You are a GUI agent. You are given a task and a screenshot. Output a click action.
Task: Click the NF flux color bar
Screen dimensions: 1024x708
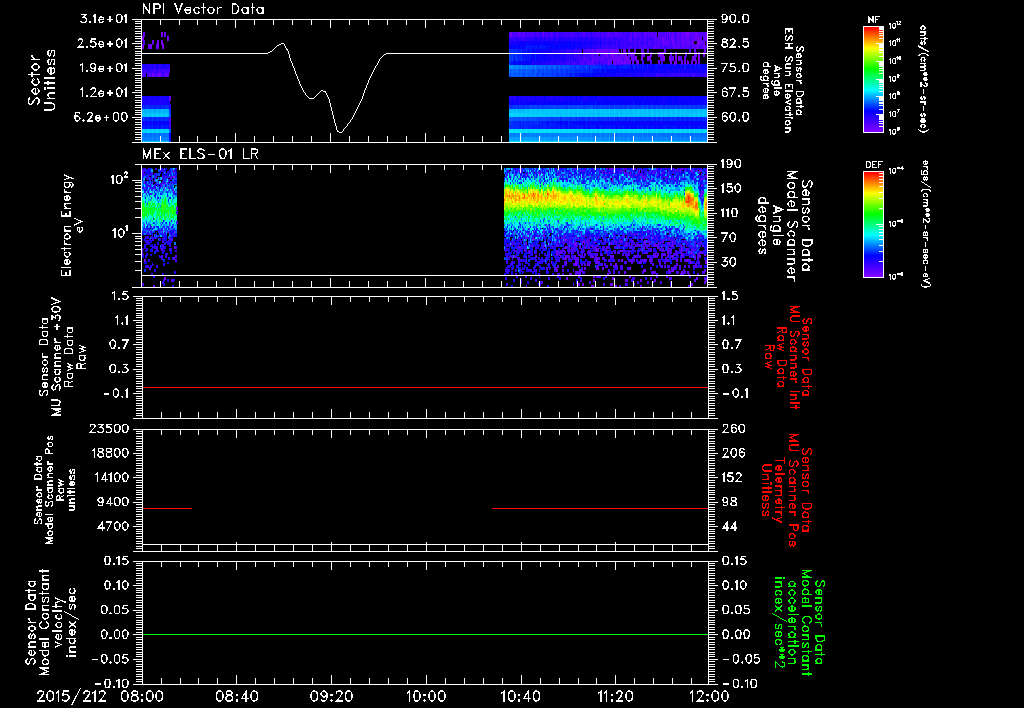click(874, 79)
